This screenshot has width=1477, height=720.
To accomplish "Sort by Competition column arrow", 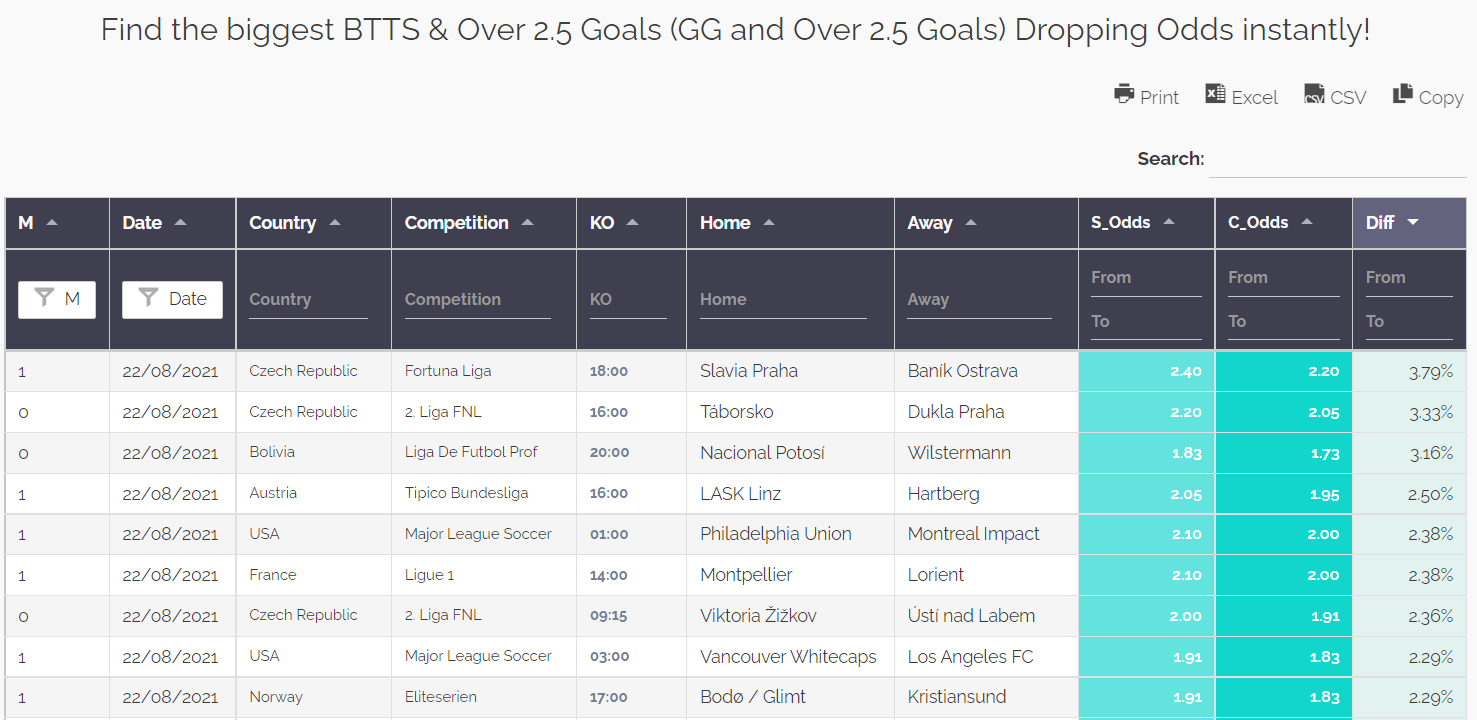I will point(528,222).
